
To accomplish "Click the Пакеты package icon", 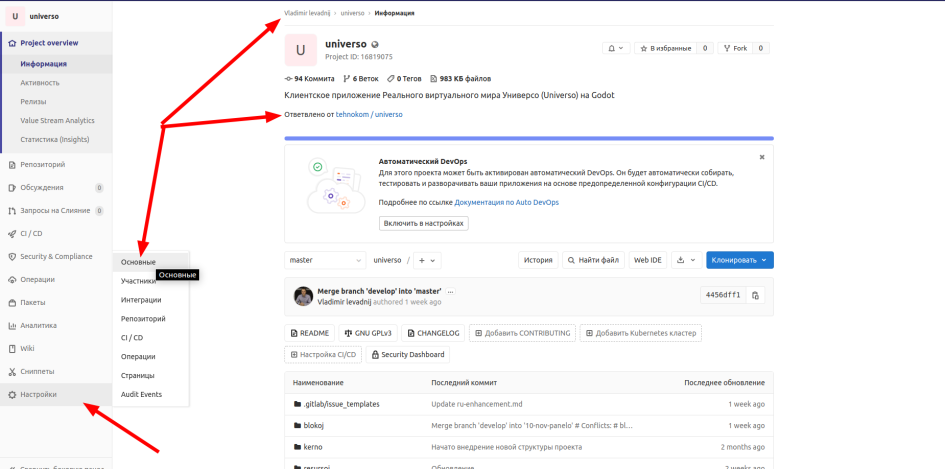I will click(12, 303).
